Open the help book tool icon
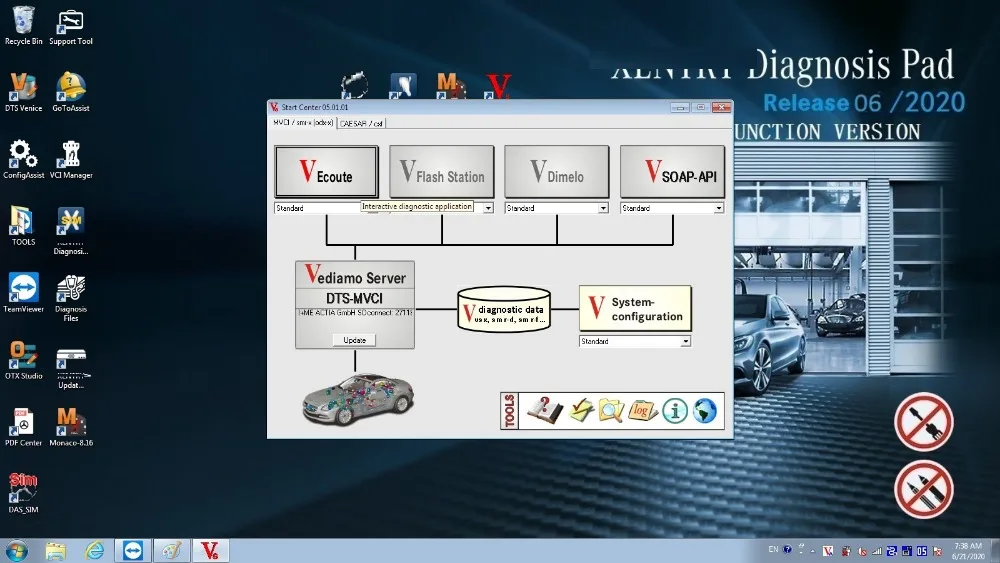Image resolution: width=1000 pixels, height=563 pixels. pos(544,411)
